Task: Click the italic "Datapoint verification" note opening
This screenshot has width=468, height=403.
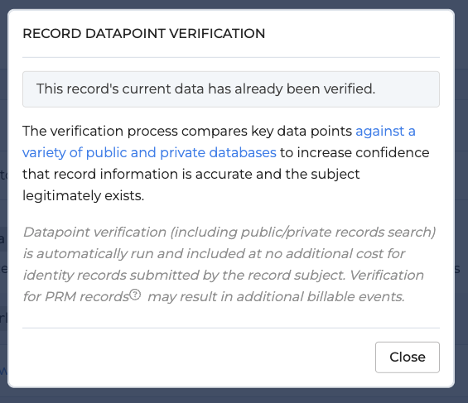Action: pyautogui.click(x=95, y=232)
